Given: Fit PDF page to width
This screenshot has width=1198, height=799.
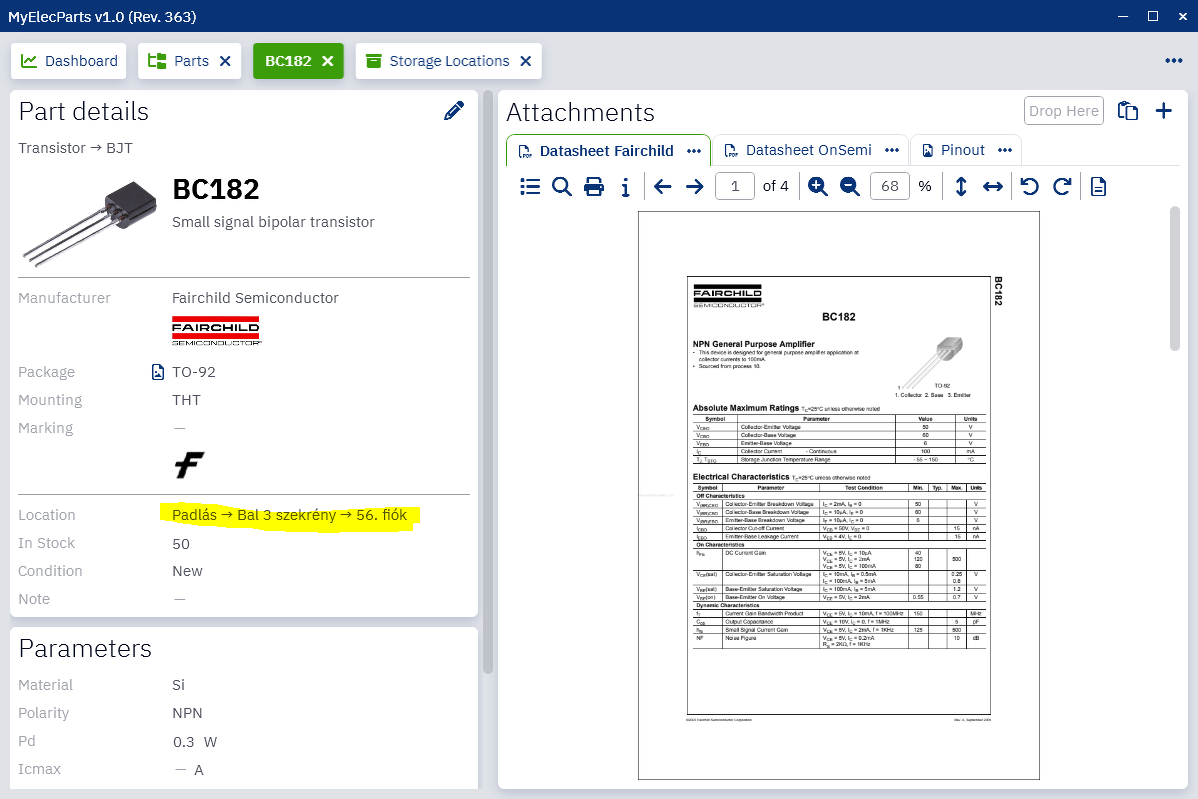Looking at the screenshot, I should click(x=992, y=186).
